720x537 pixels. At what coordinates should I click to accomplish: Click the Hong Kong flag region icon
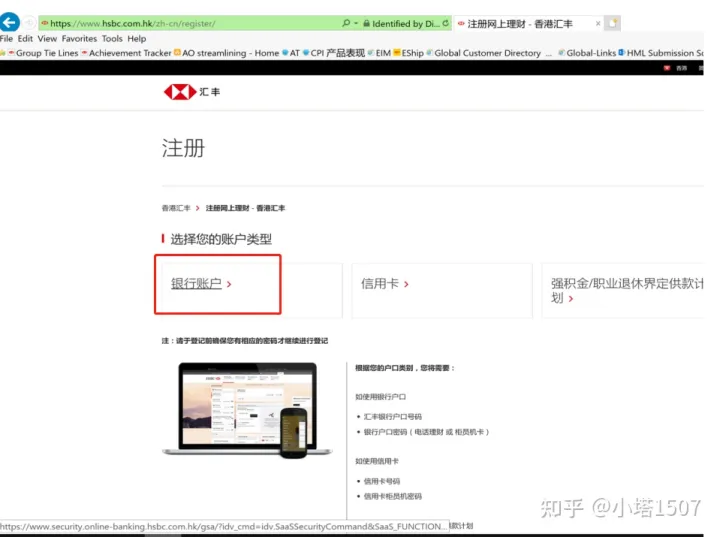[x=667, y=68]
